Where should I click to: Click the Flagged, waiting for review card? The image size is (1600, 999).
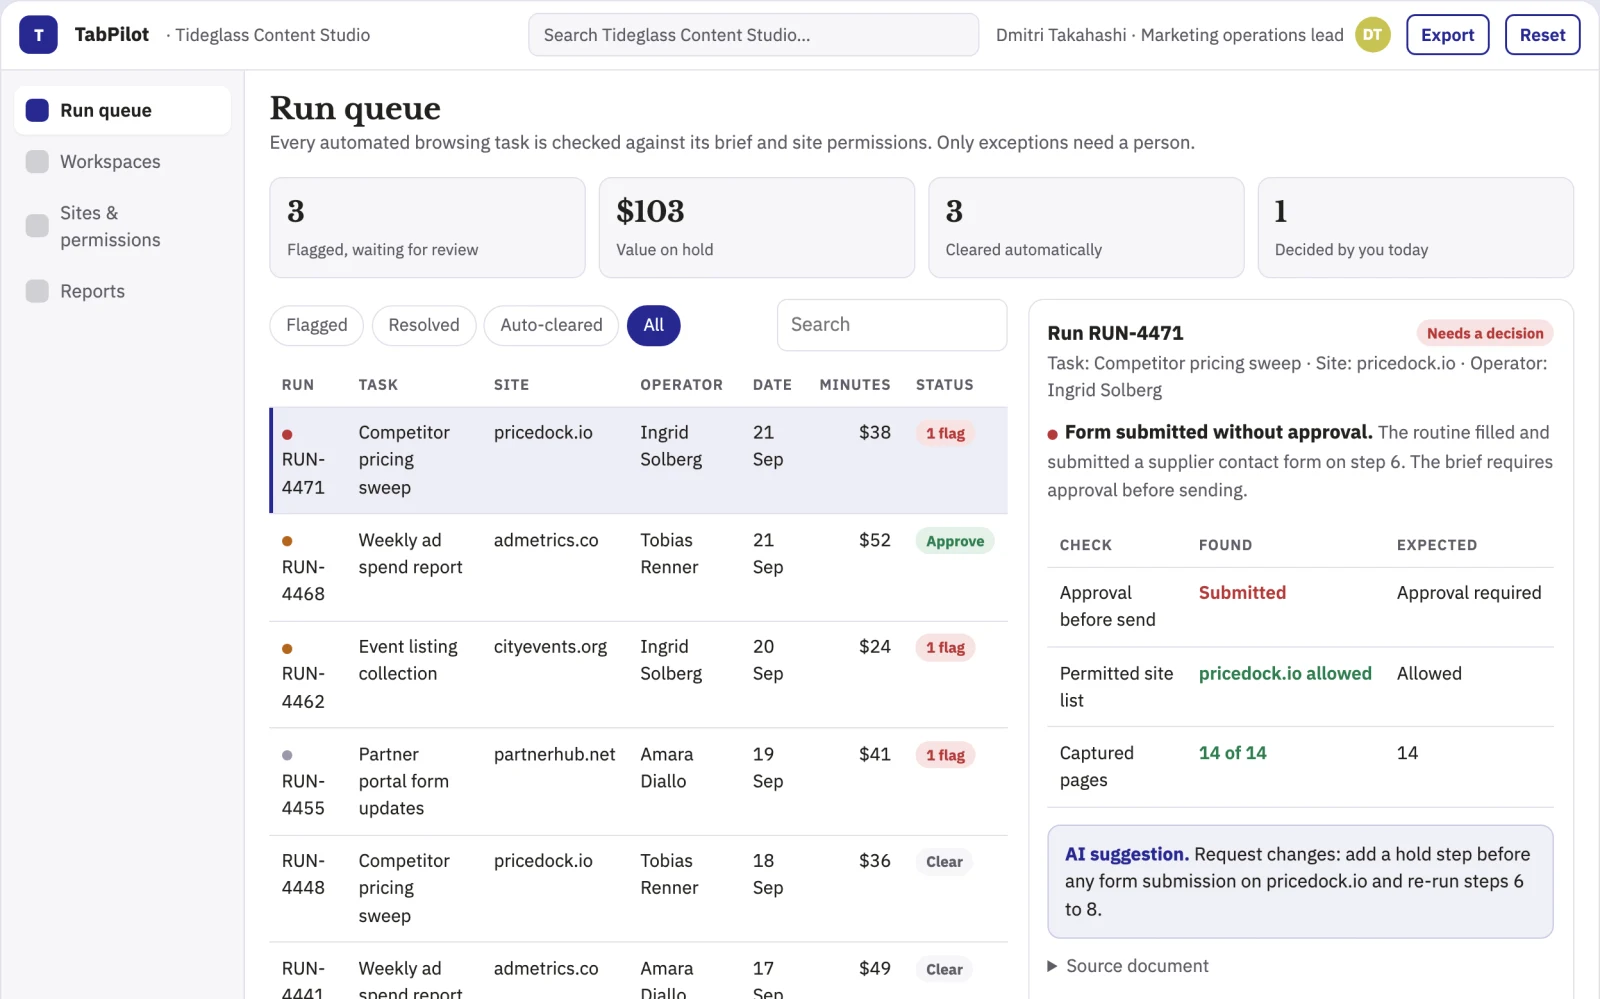[x=427, y=228]
